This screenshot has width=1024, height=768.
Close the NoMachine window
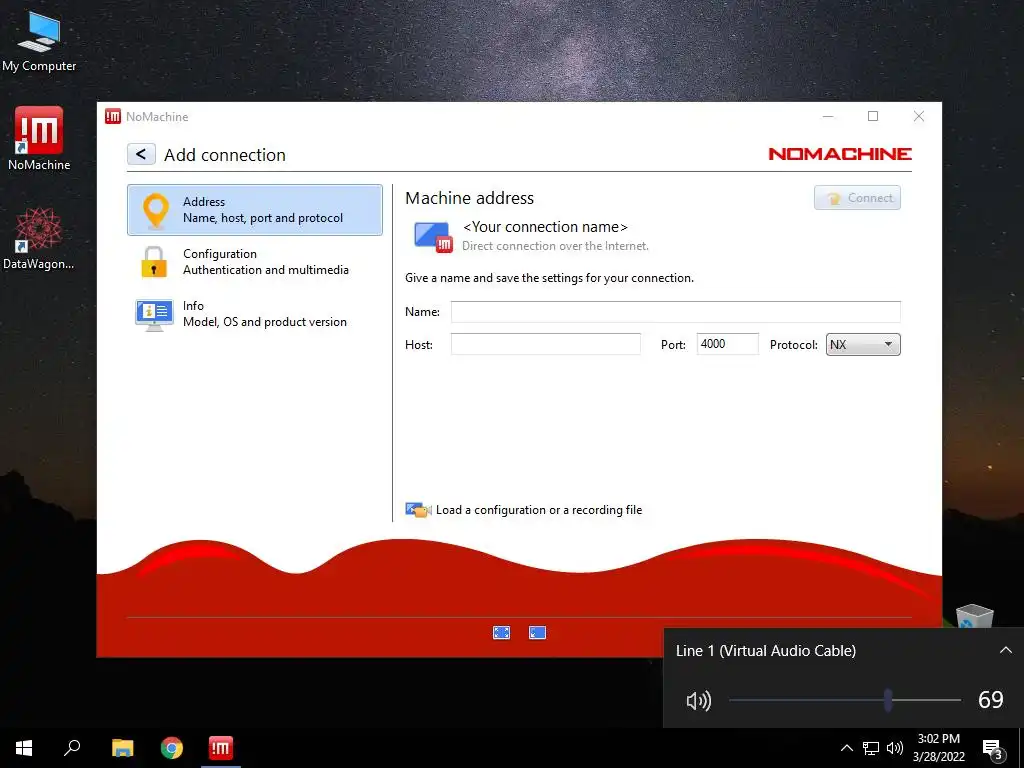[x=919, y=116]
